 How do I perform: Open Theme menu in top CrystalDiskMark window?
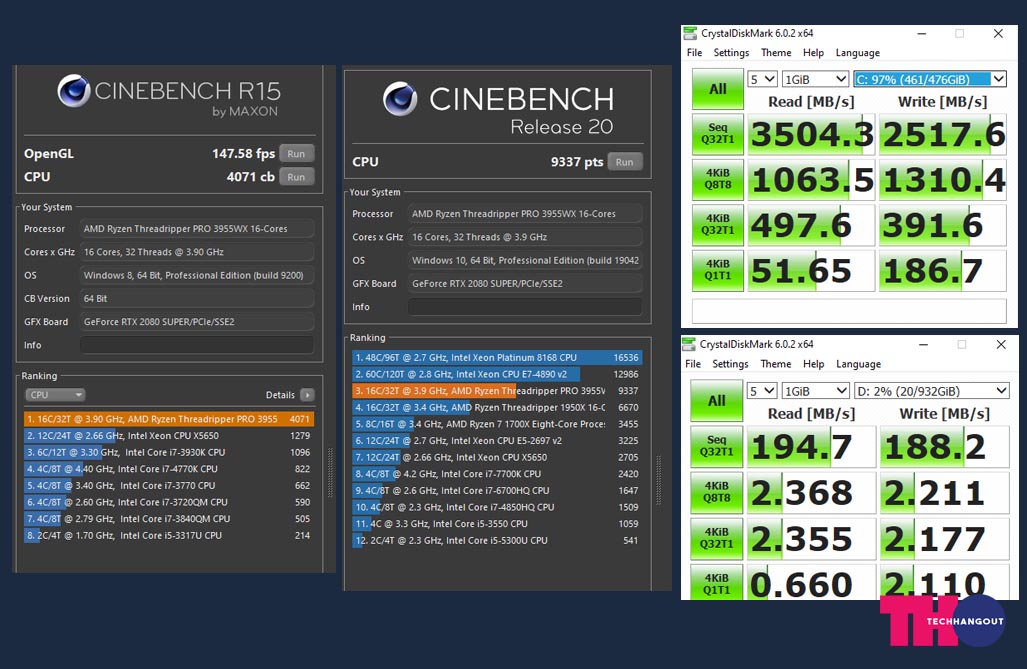pos(776,52)
